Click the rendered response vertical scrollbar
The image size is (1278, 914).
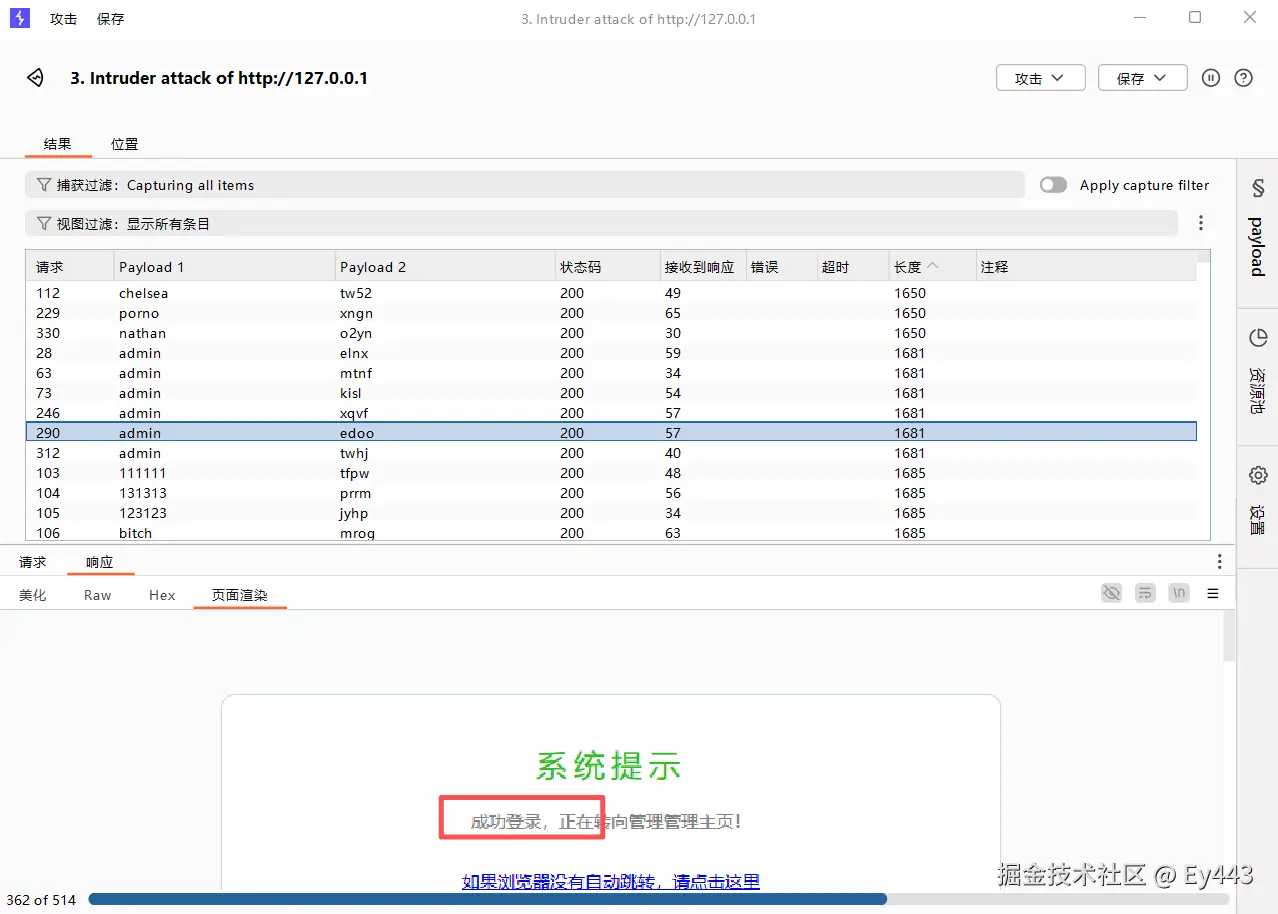point(1229,635)
